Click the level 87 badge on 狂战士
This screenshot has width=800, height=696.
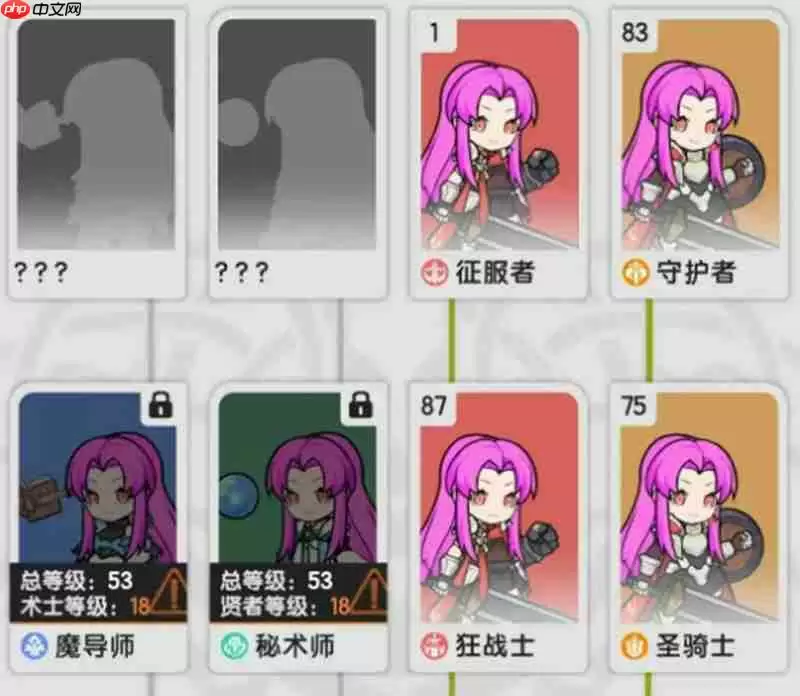434,406
